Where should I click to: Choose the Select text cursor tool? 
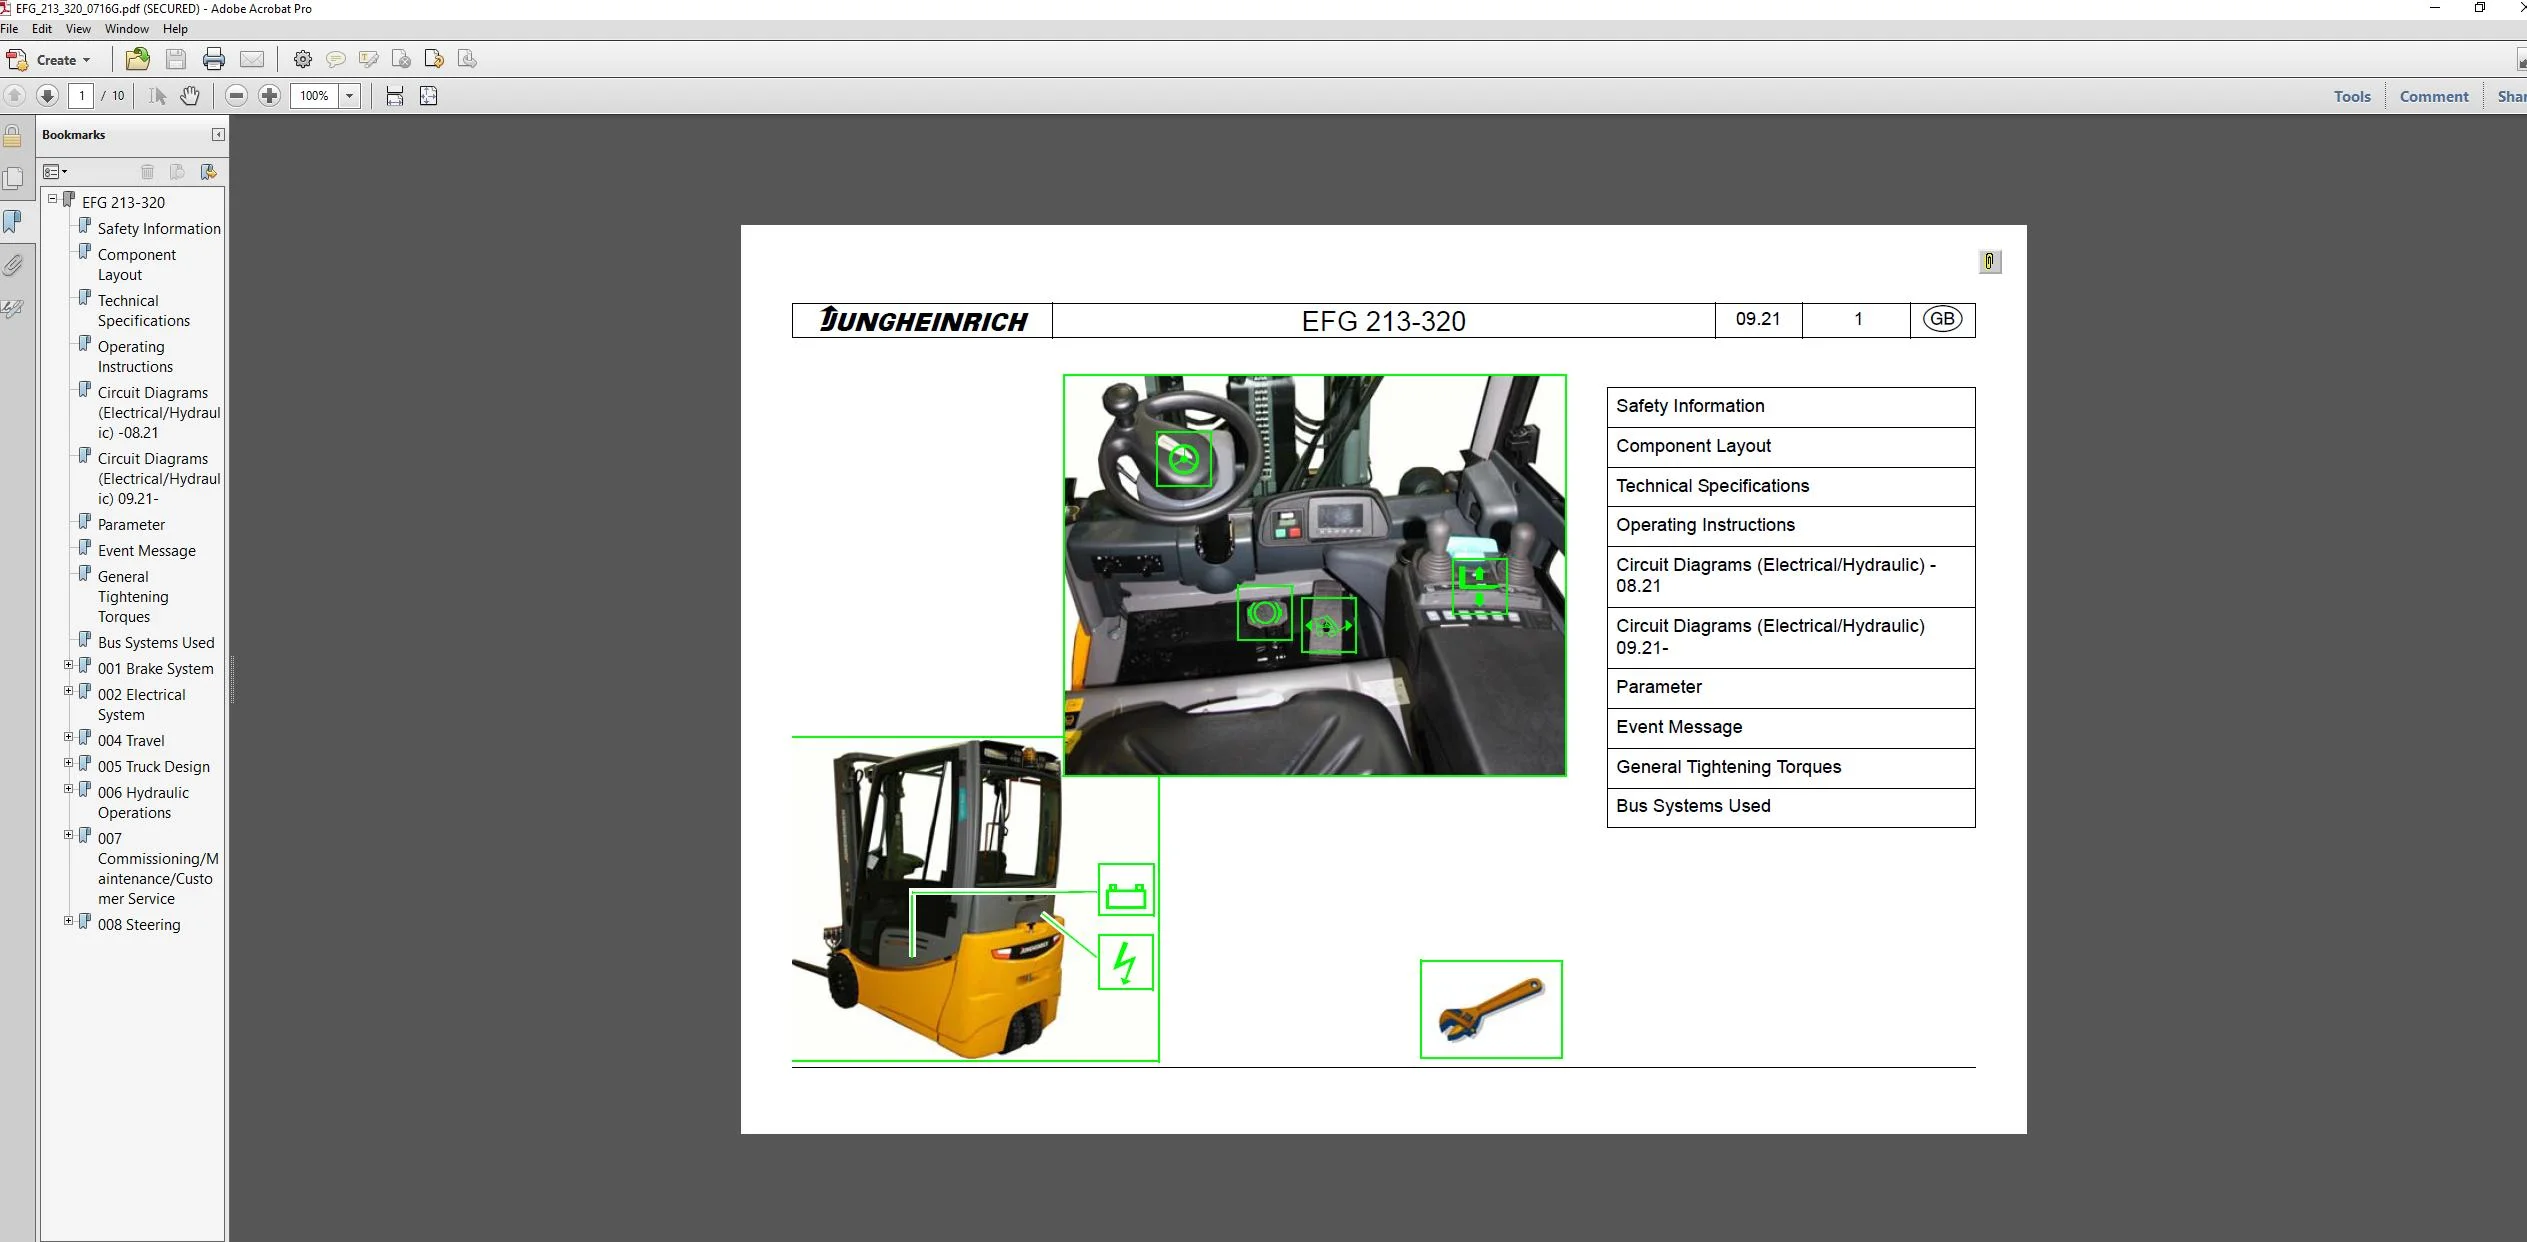(x=157, y=96)
